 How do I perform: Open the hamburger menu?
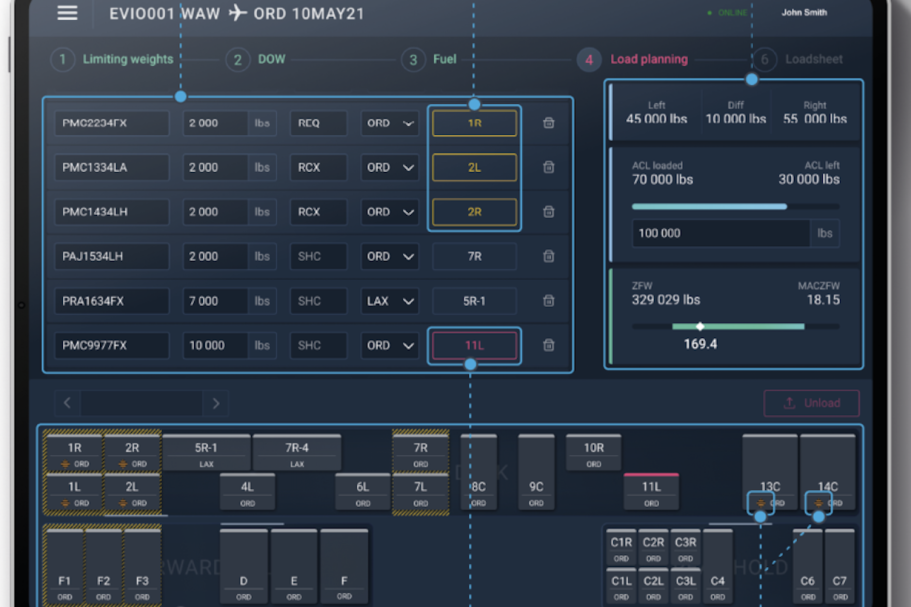click(x=67, y=14)
